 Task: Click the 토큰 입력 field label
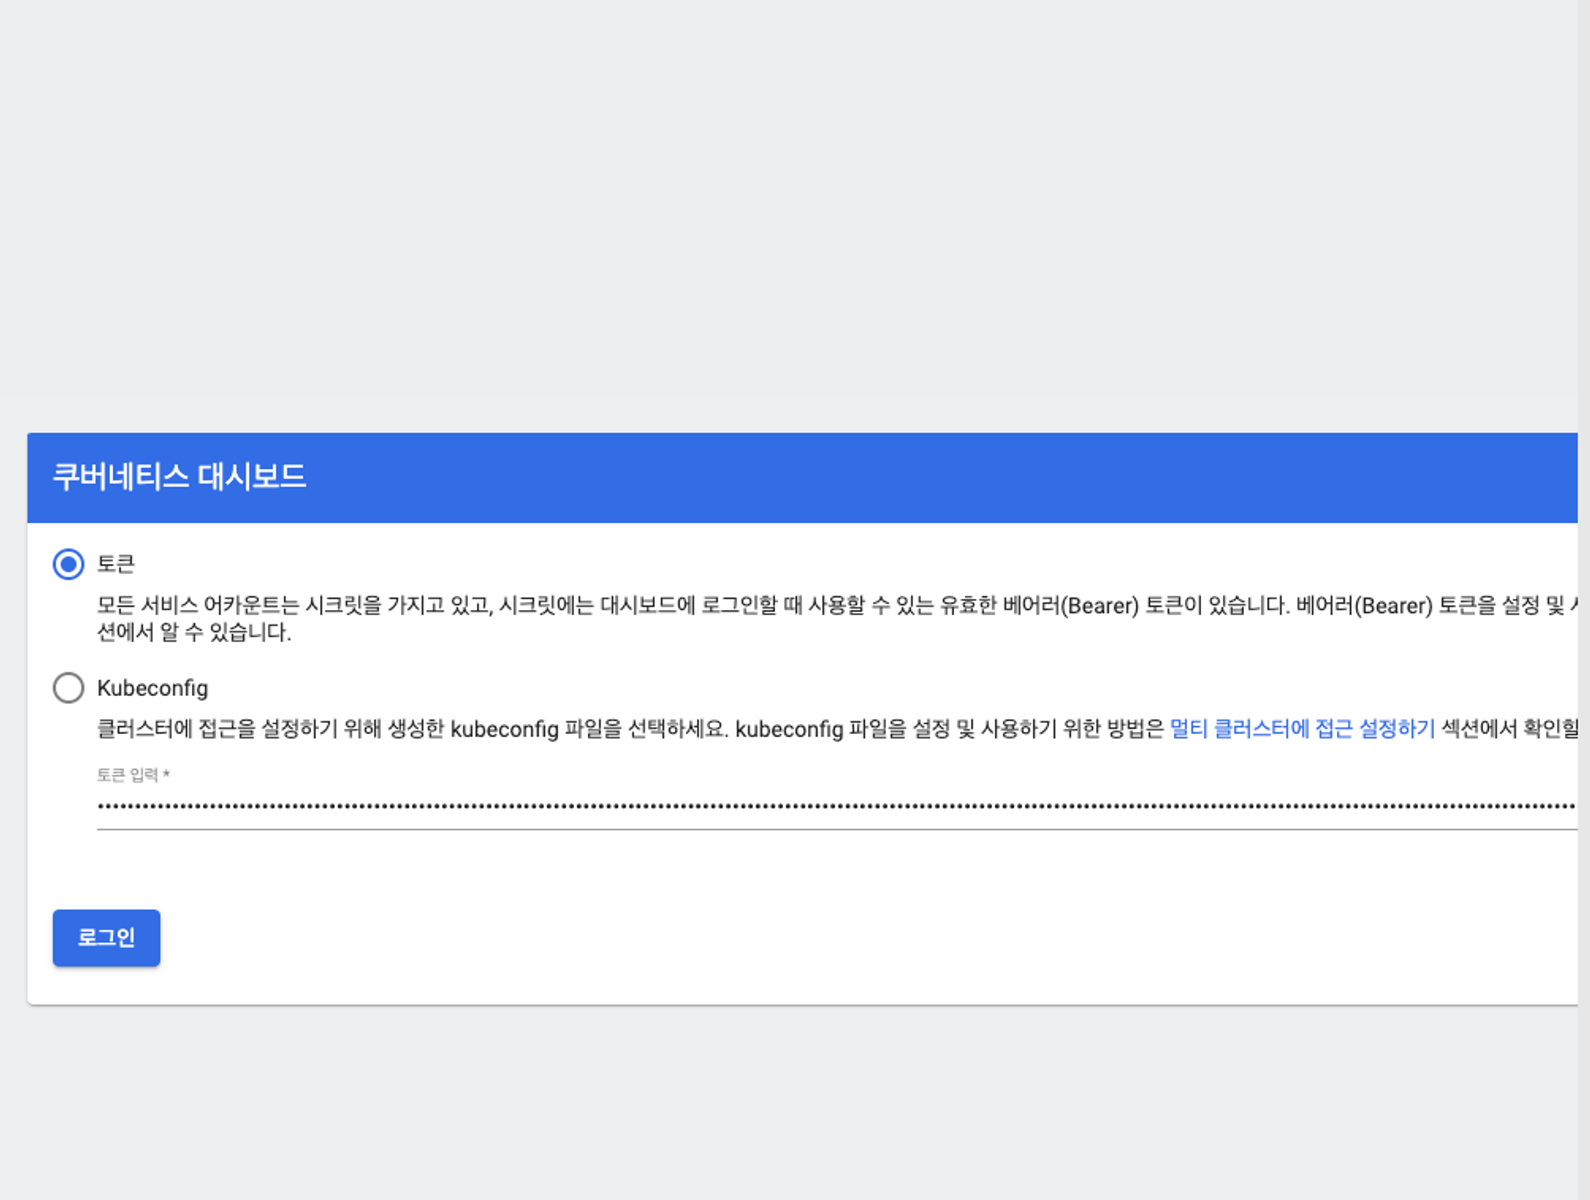133,775
